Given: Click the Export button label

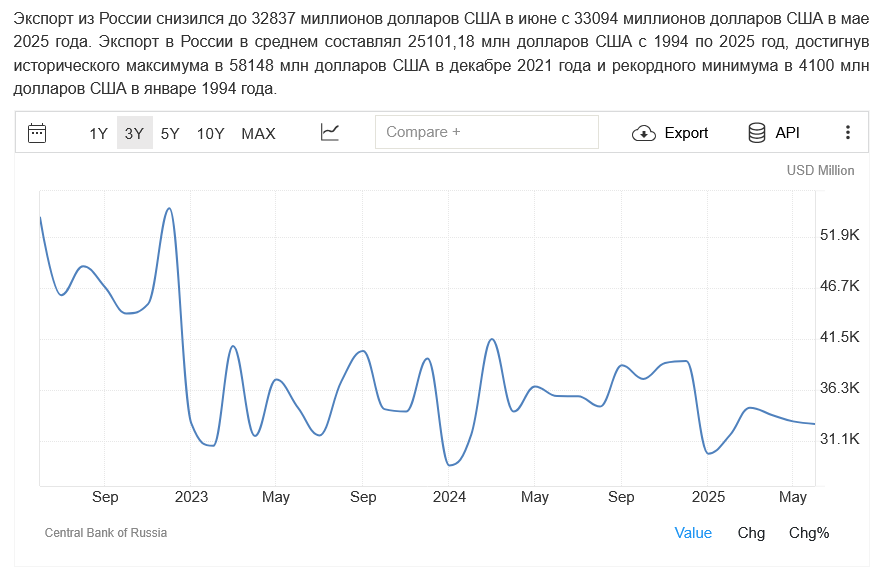Looking at the screenshot, I should pyautogui.click(x=686, y=133).
